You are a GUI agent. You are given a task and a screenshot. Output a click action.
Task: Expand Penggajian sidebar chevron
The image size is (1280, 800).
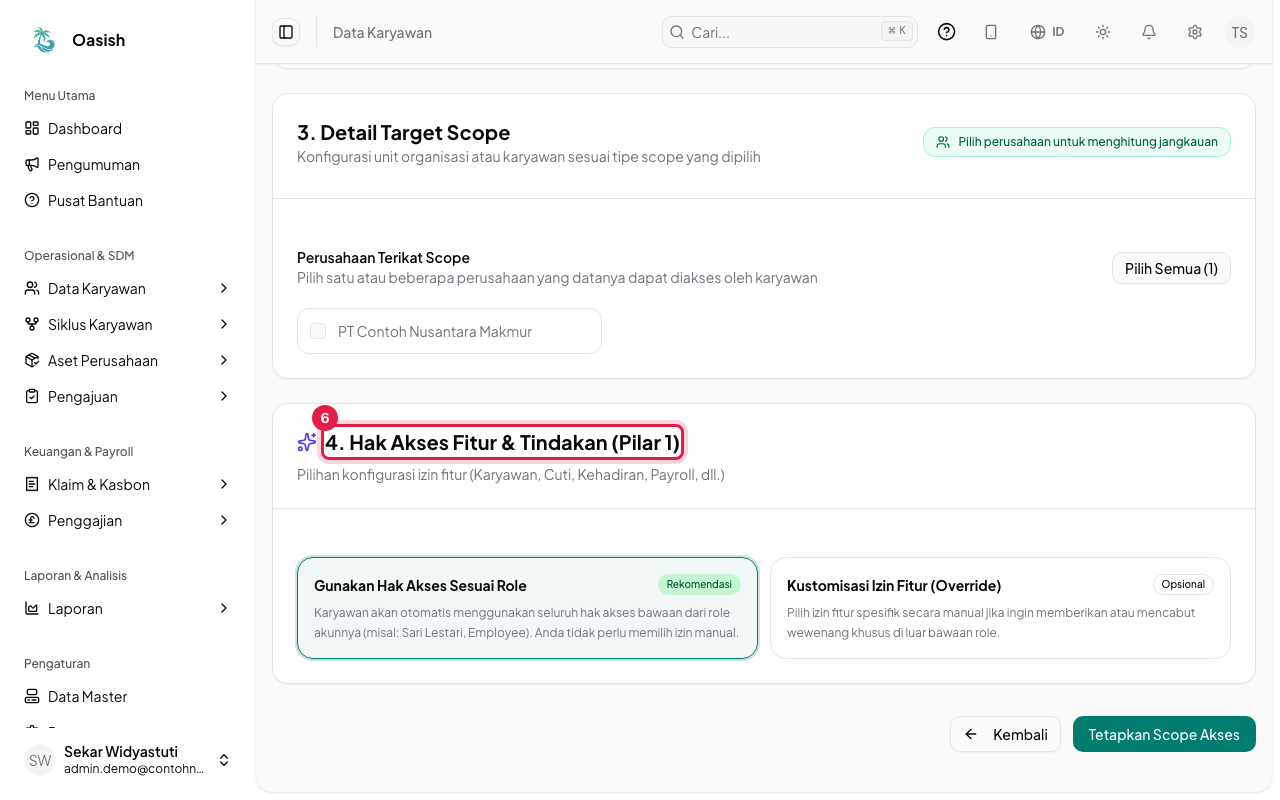224,520
